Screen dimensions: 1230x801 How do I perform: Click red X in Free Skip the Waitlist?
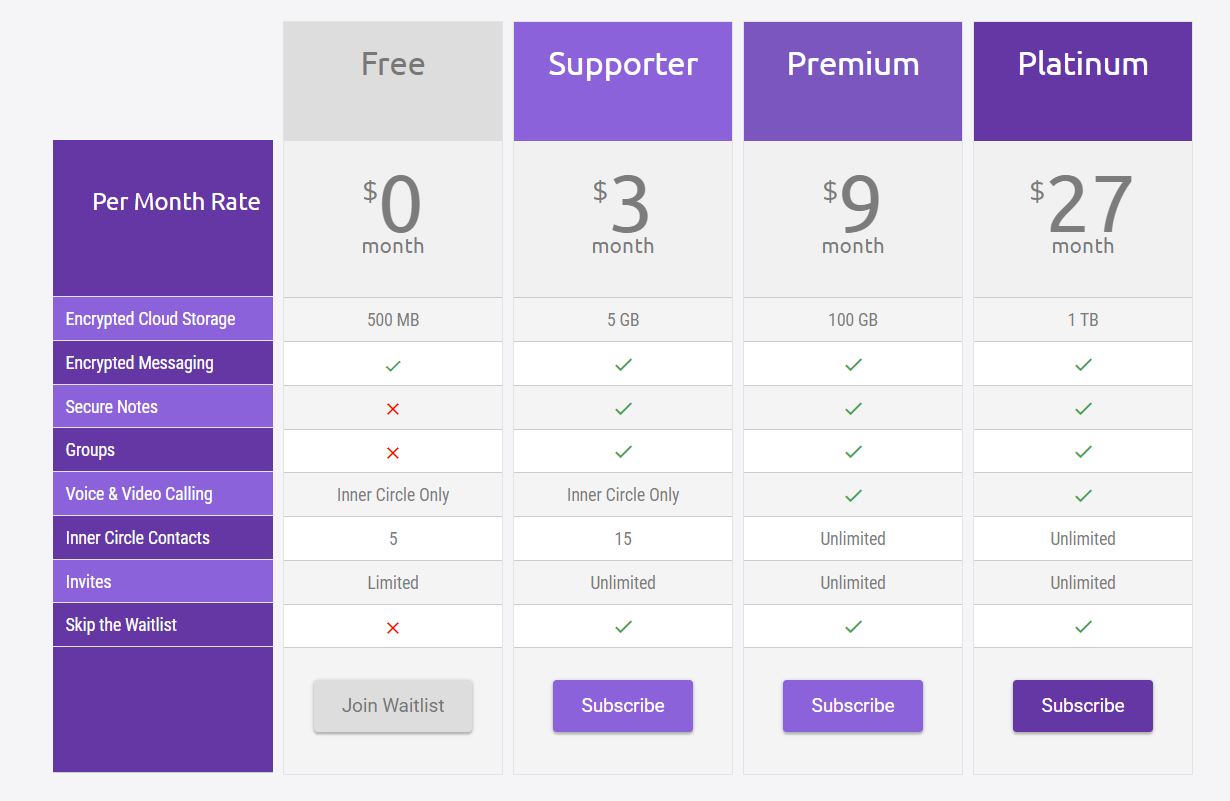393,628
